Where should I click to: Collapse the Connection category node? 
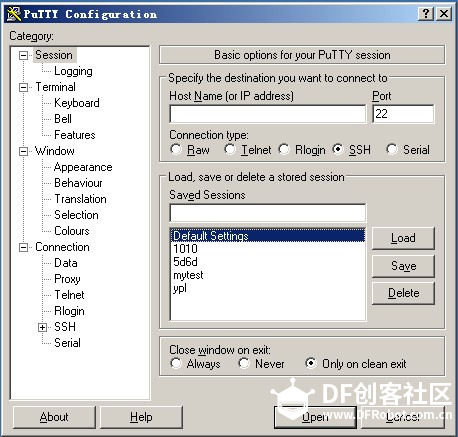pos(23,247)
